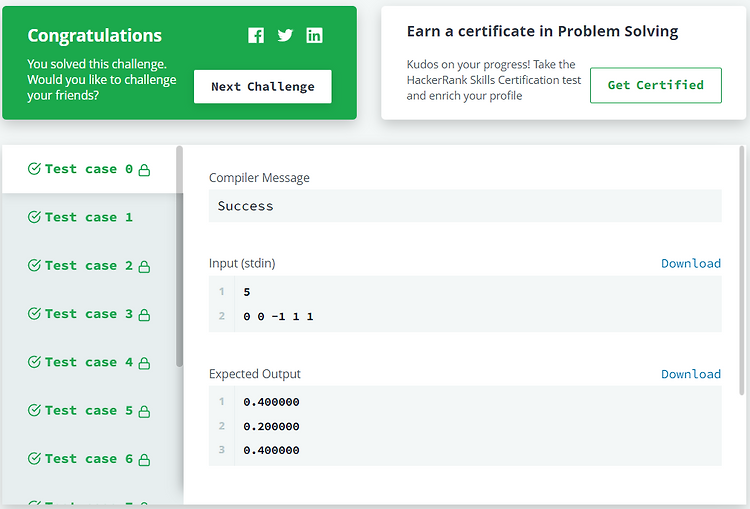The image size is (750, 509).
Task: Click lock icon beside Test case 6
Action: coord(144,460)
